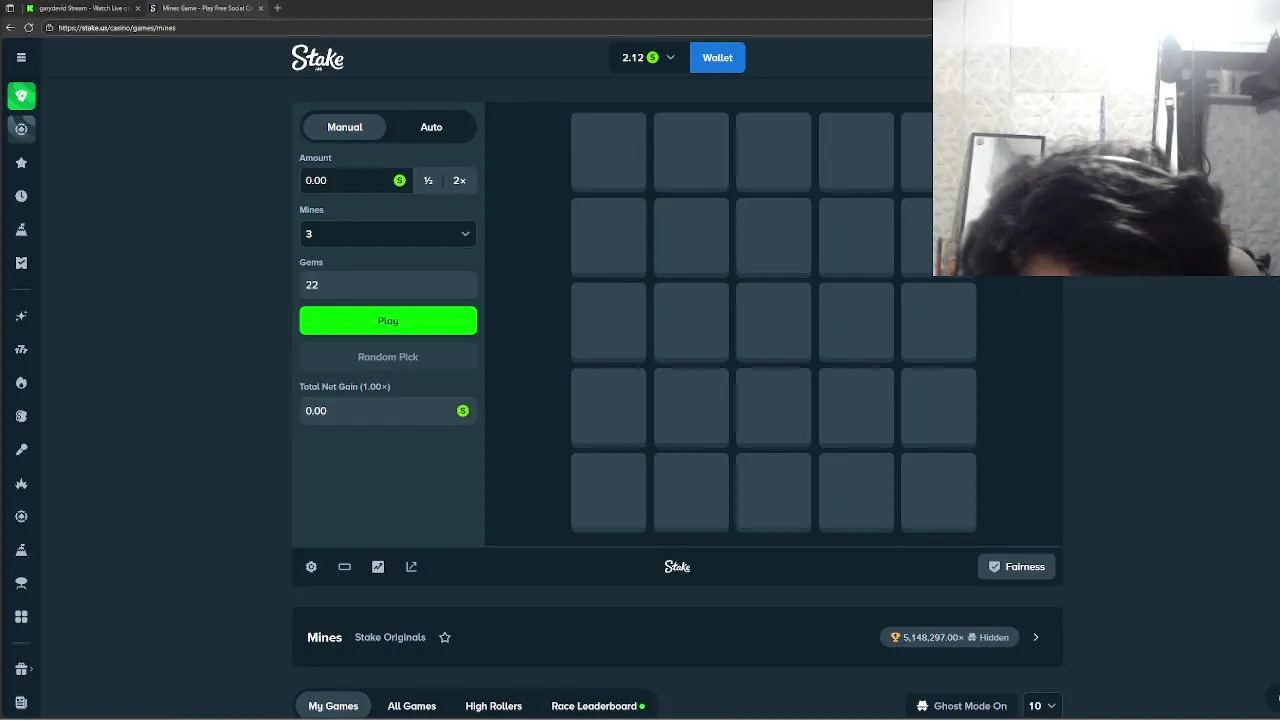Open the hamburger menu in sidebar

click(21, 57)
